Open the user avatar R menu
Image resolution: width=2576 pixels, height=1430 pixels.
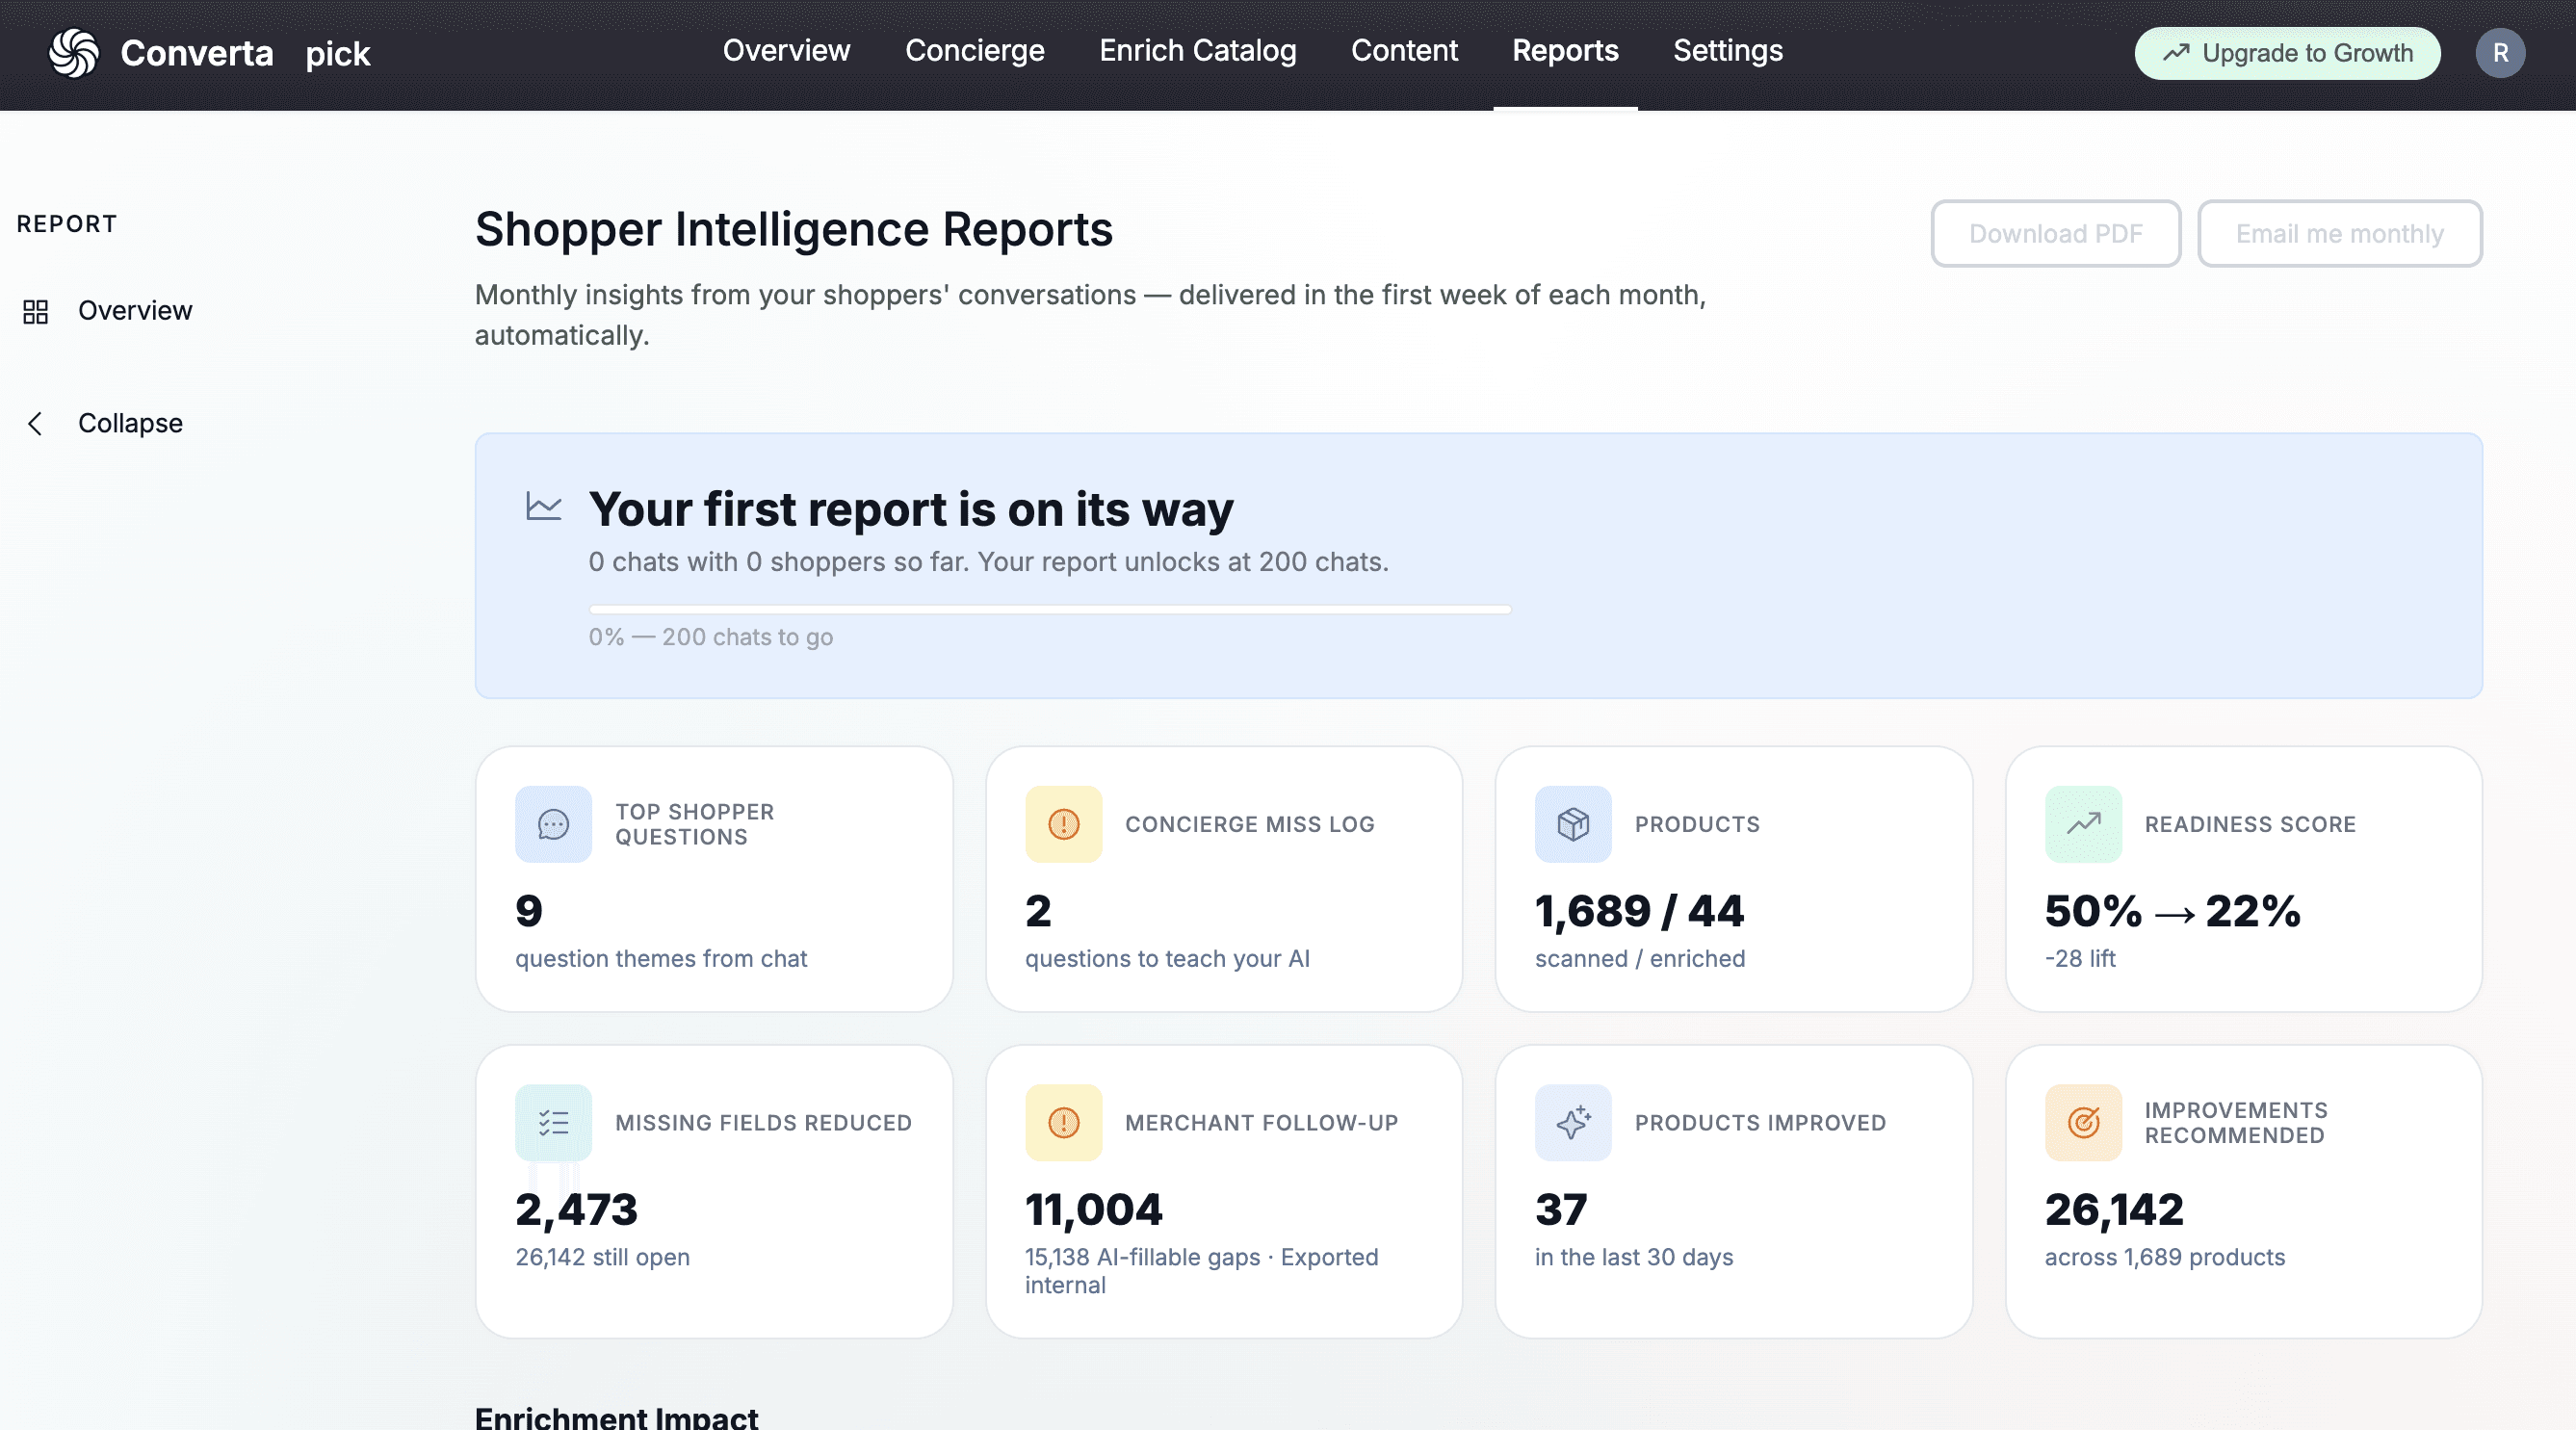(x=2500, y=52)
